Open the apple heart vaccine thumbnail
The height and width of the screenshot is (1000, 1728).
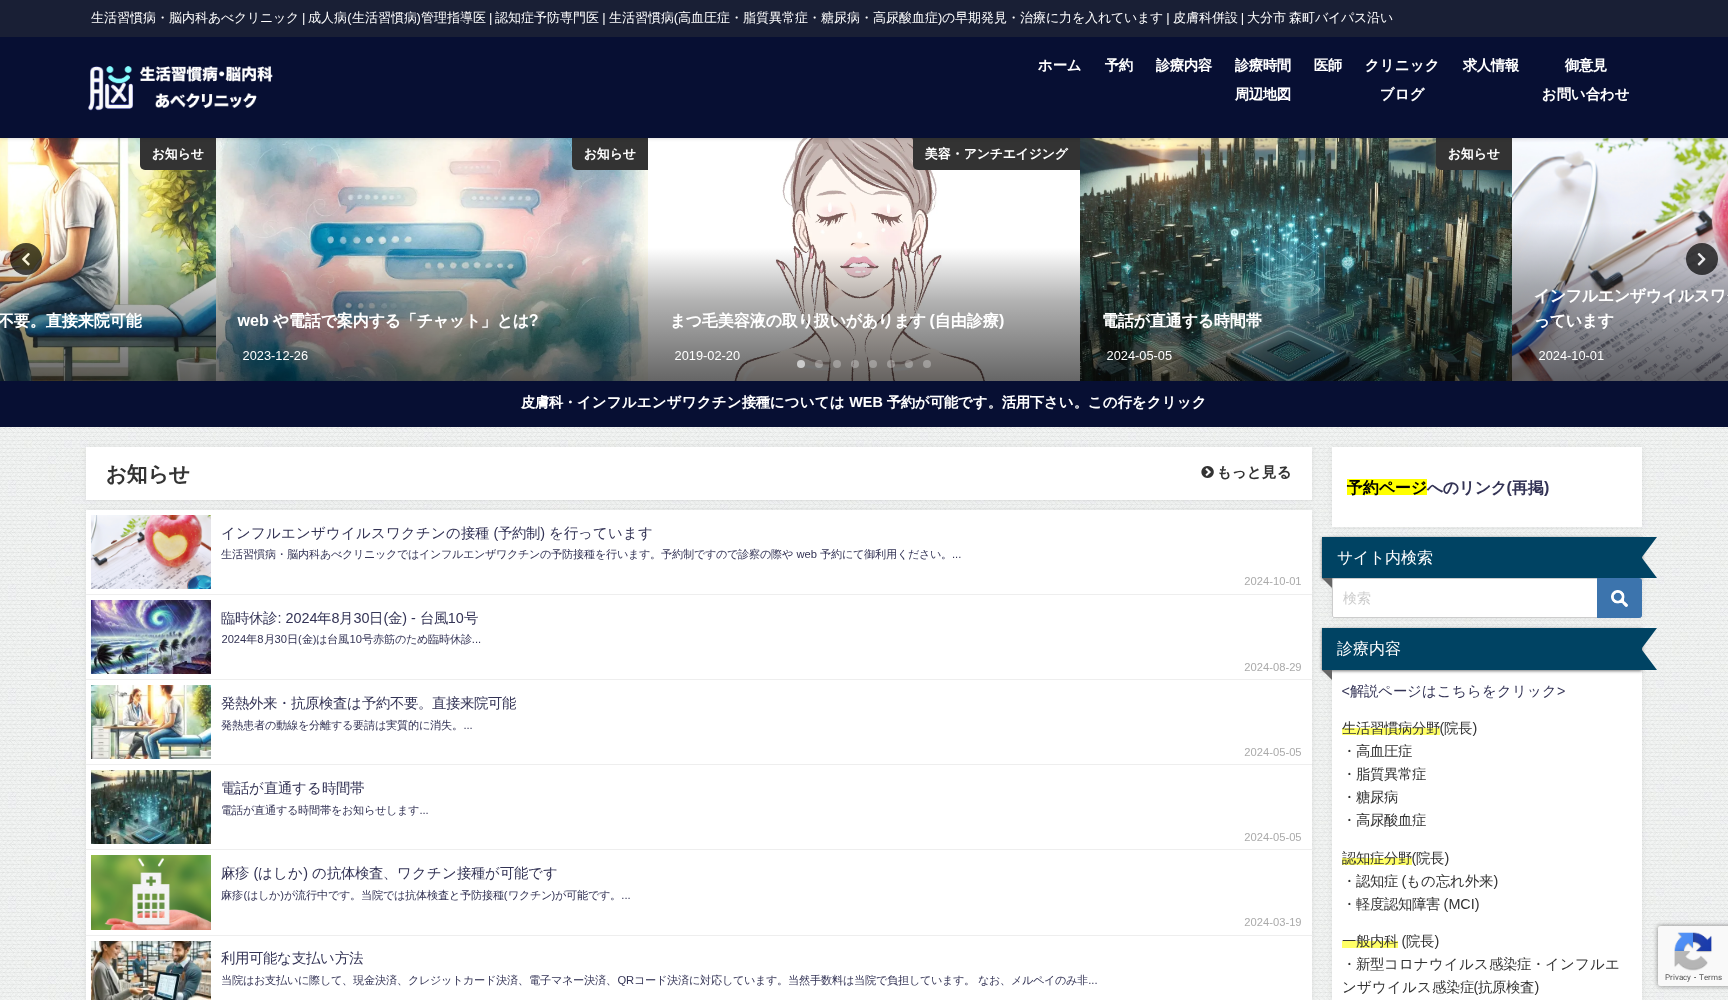click(151, 552)
